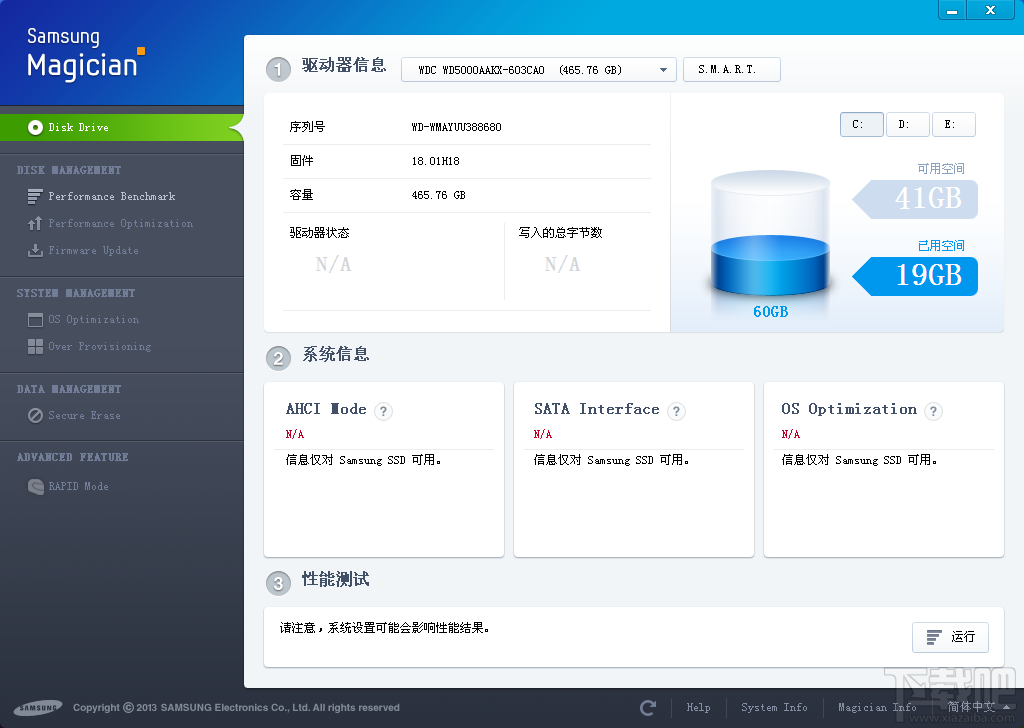Open the AHCI Mode help tooltip
Image resolution: width=1024 pixels, height=728 pixels.
coord(383,411)
